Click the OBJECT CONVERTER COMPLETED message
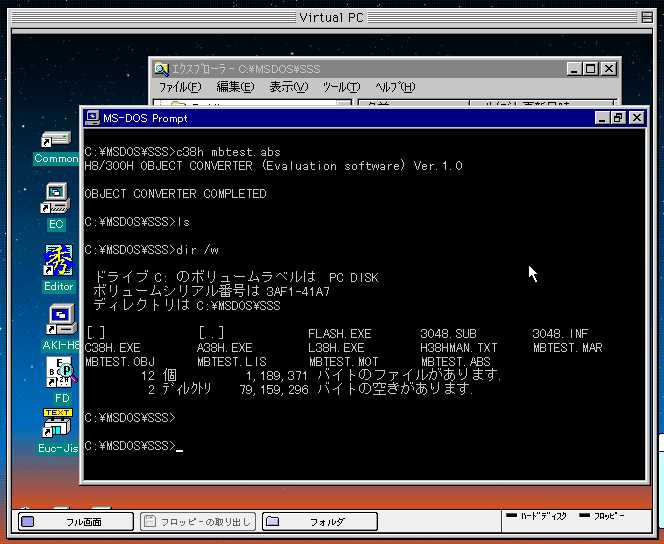Viewport: 664px width, 544px height. coord(175,194)
